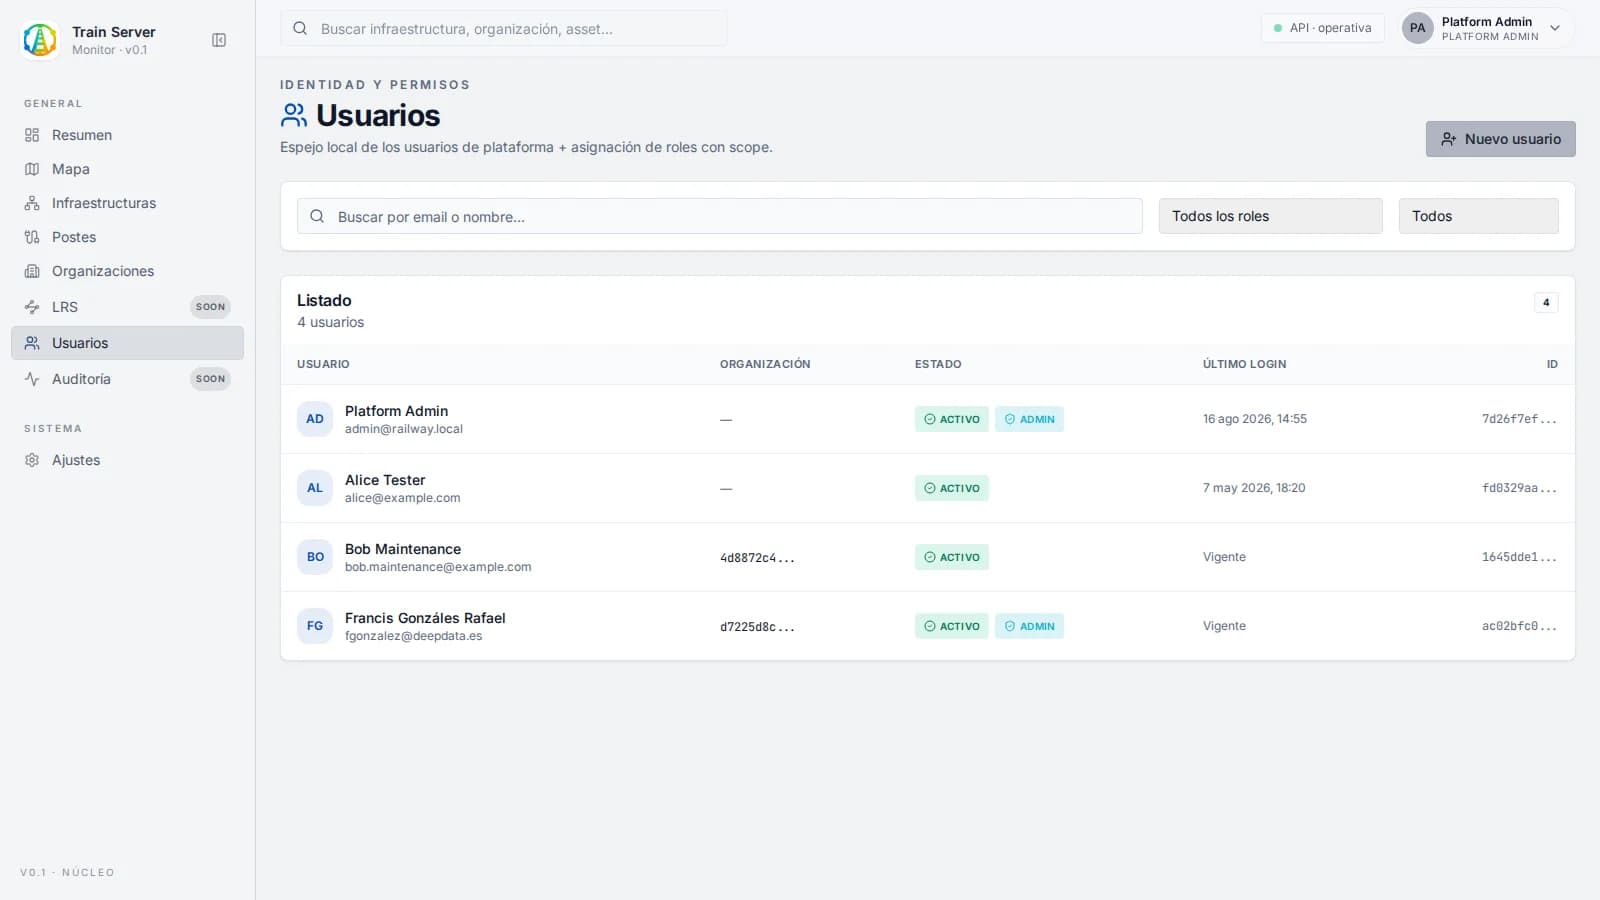Open the Todos los roles dropdown

point(1270,216)
